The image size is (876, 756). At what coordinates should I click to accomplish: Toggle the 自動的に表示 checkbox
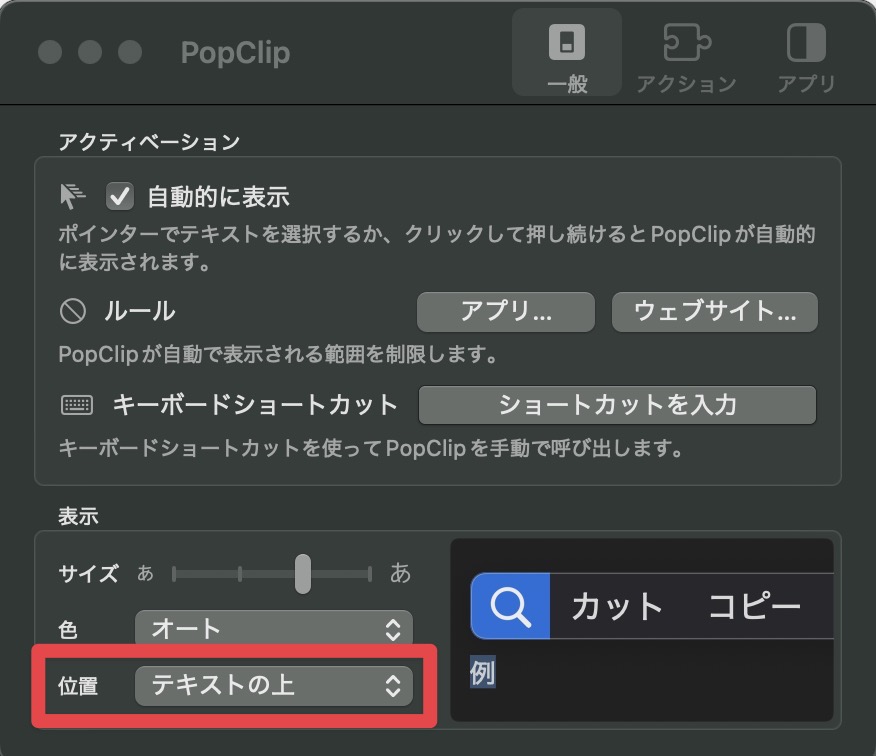(120, 196)
